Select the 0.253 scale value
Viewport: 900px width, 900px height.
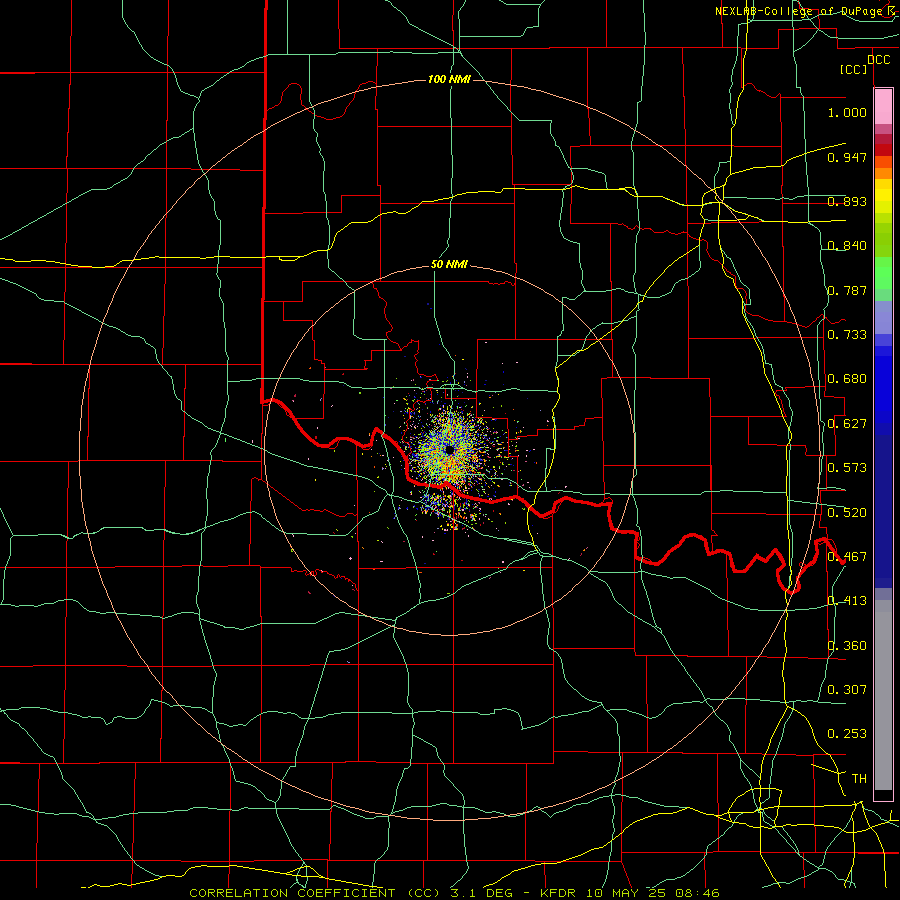click(847, 734)
